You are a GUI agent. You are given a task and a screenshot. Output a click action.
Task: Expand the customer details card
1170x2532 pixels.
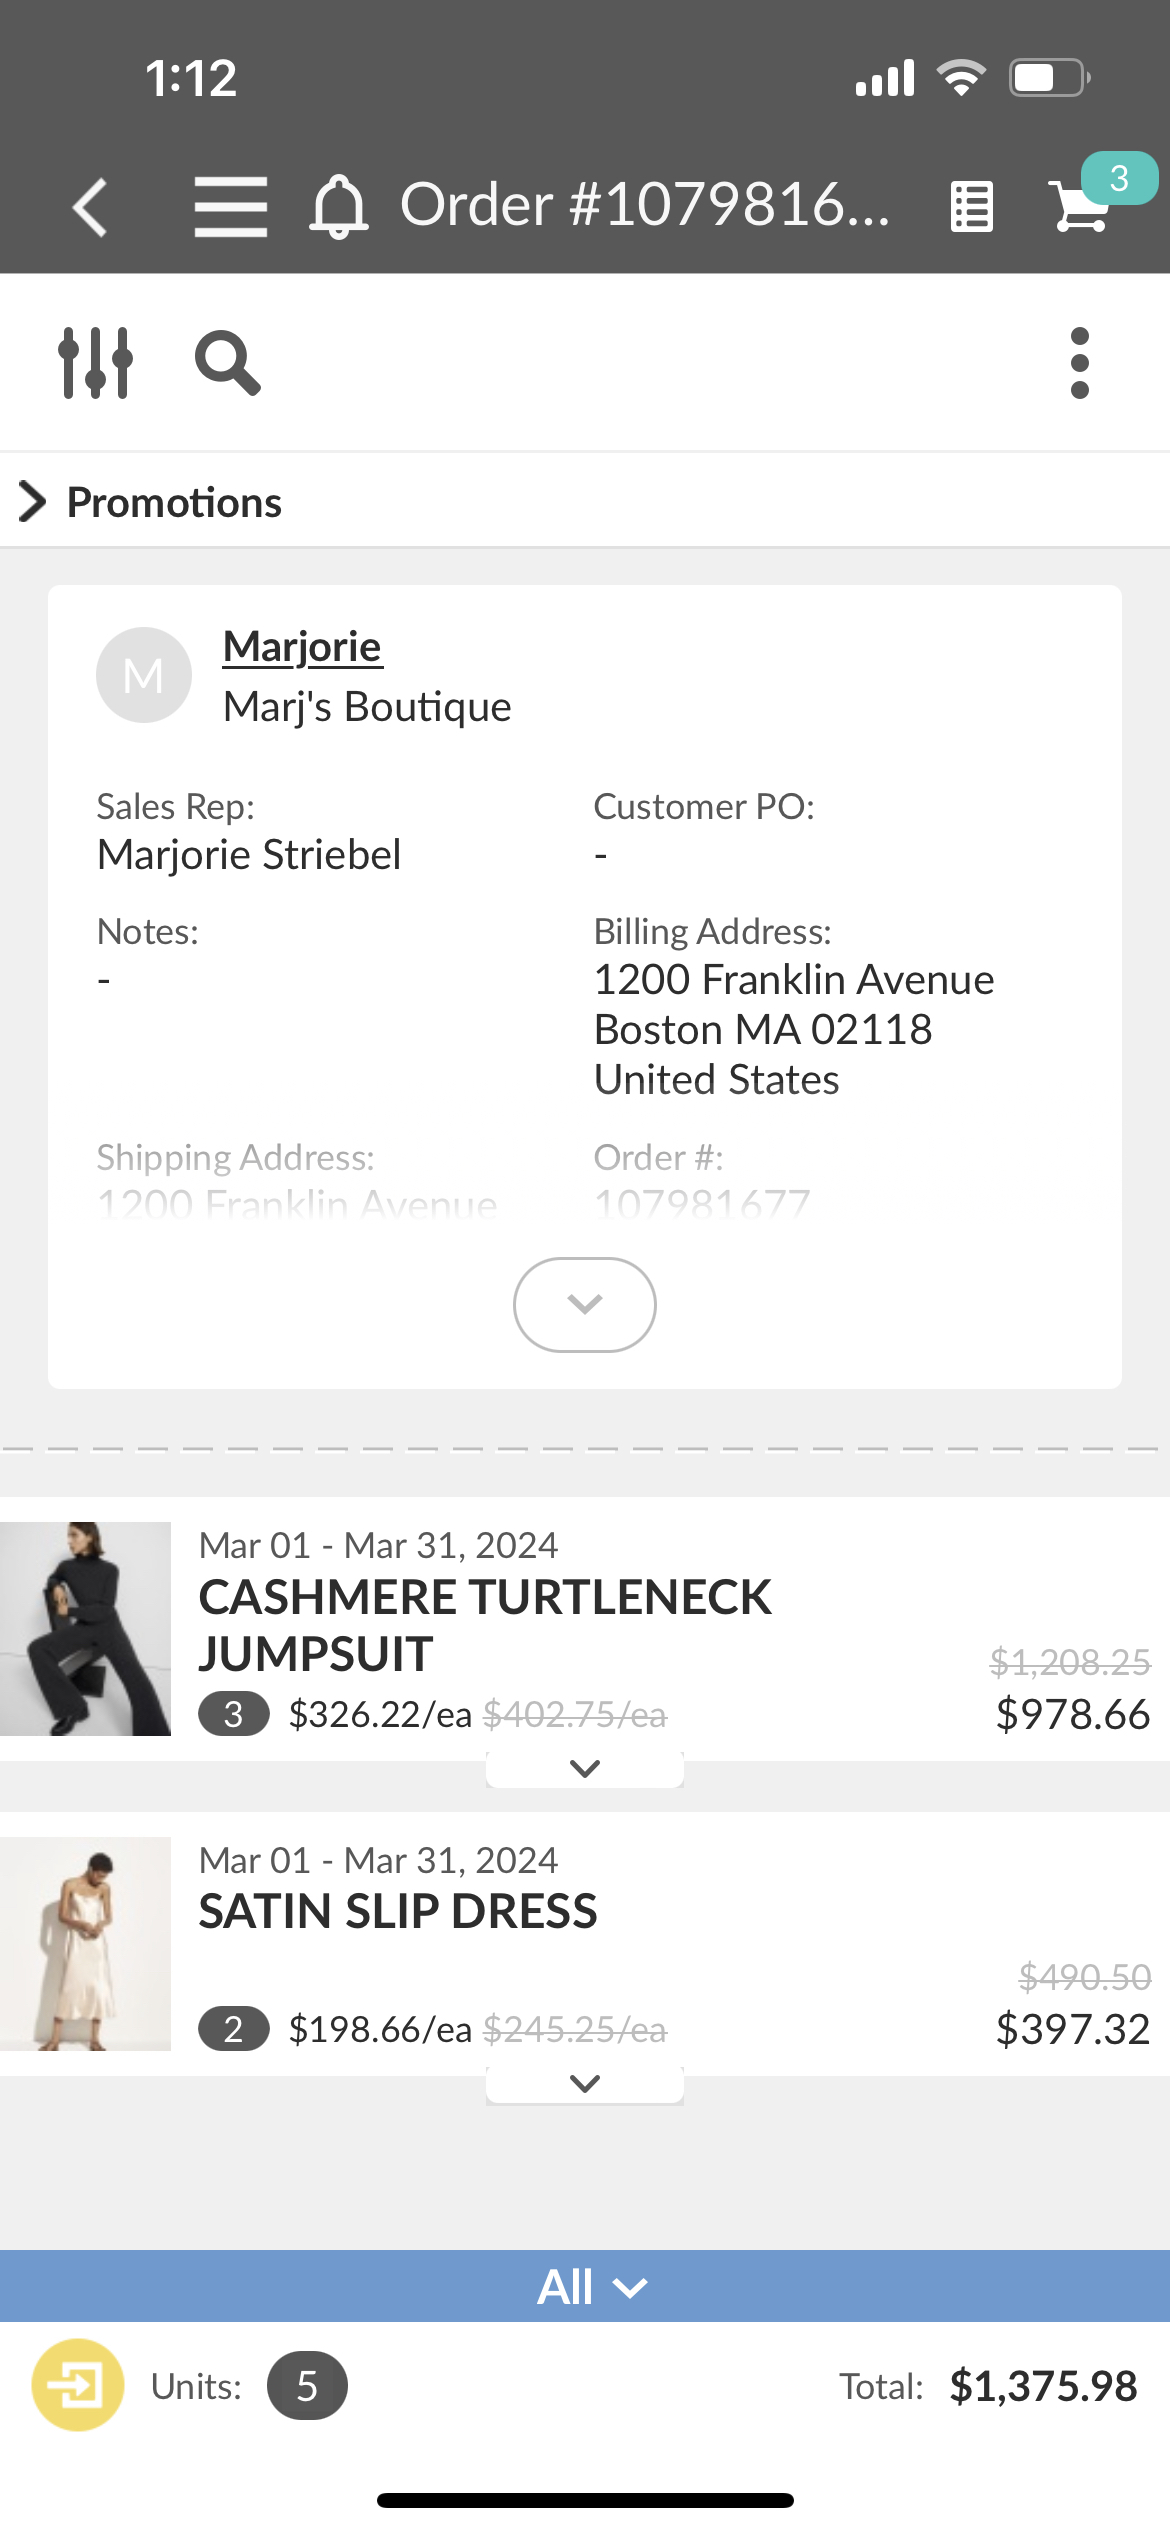[x=584, y=1304]
